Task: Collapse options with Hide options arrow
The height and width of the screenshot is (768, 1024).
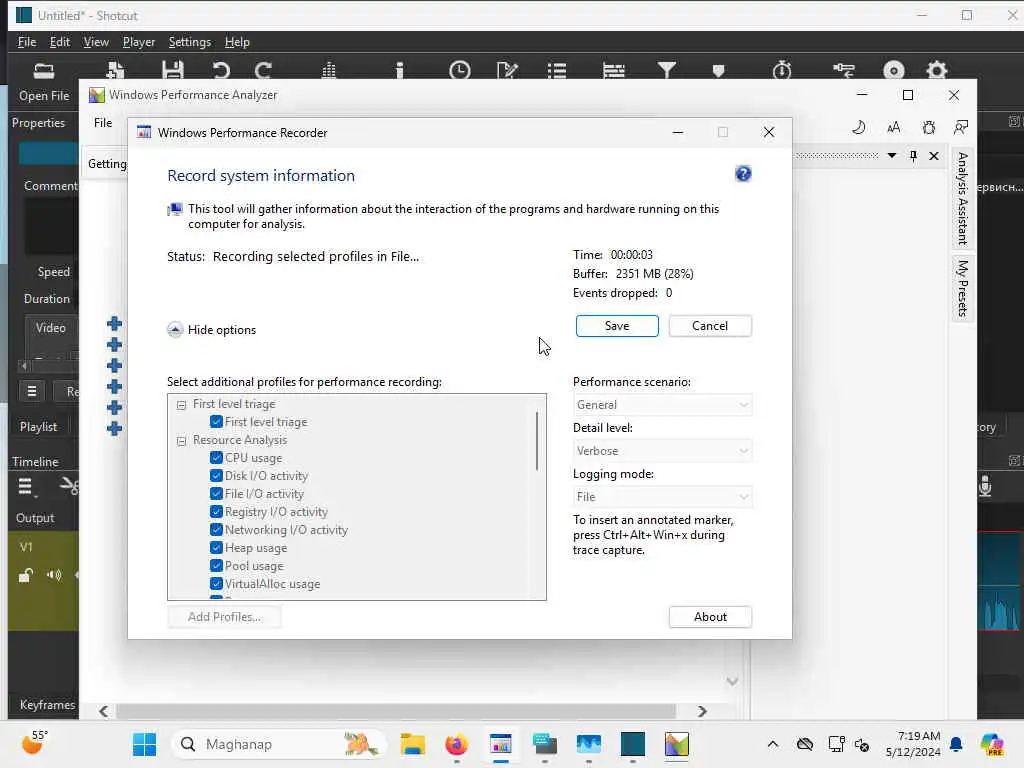Action: pyautogui.click(x=175, y=330)
